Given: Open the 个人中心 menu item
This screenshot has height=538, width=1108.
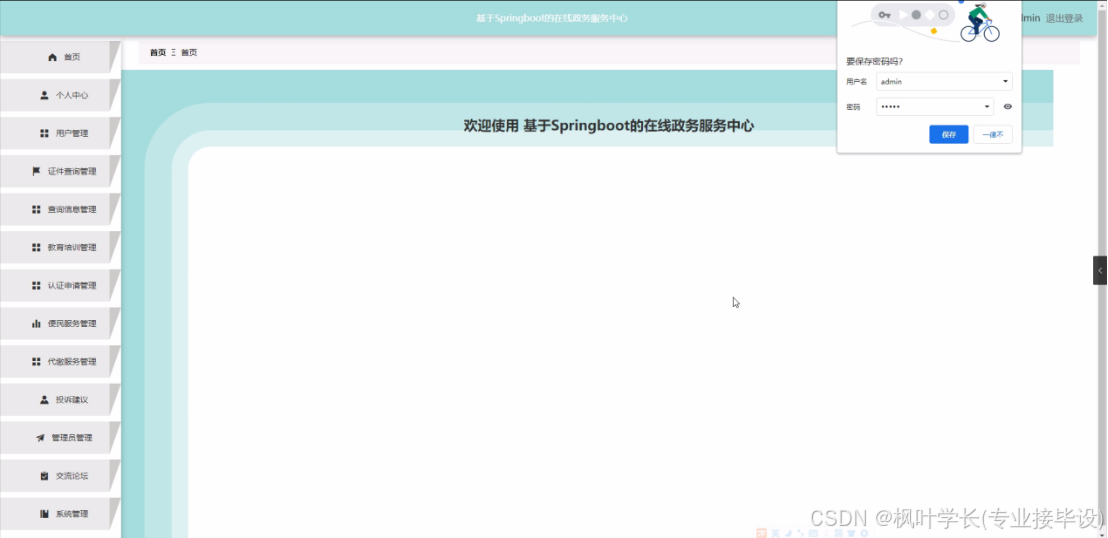Looking at the screenshot, I should (60, 95).
